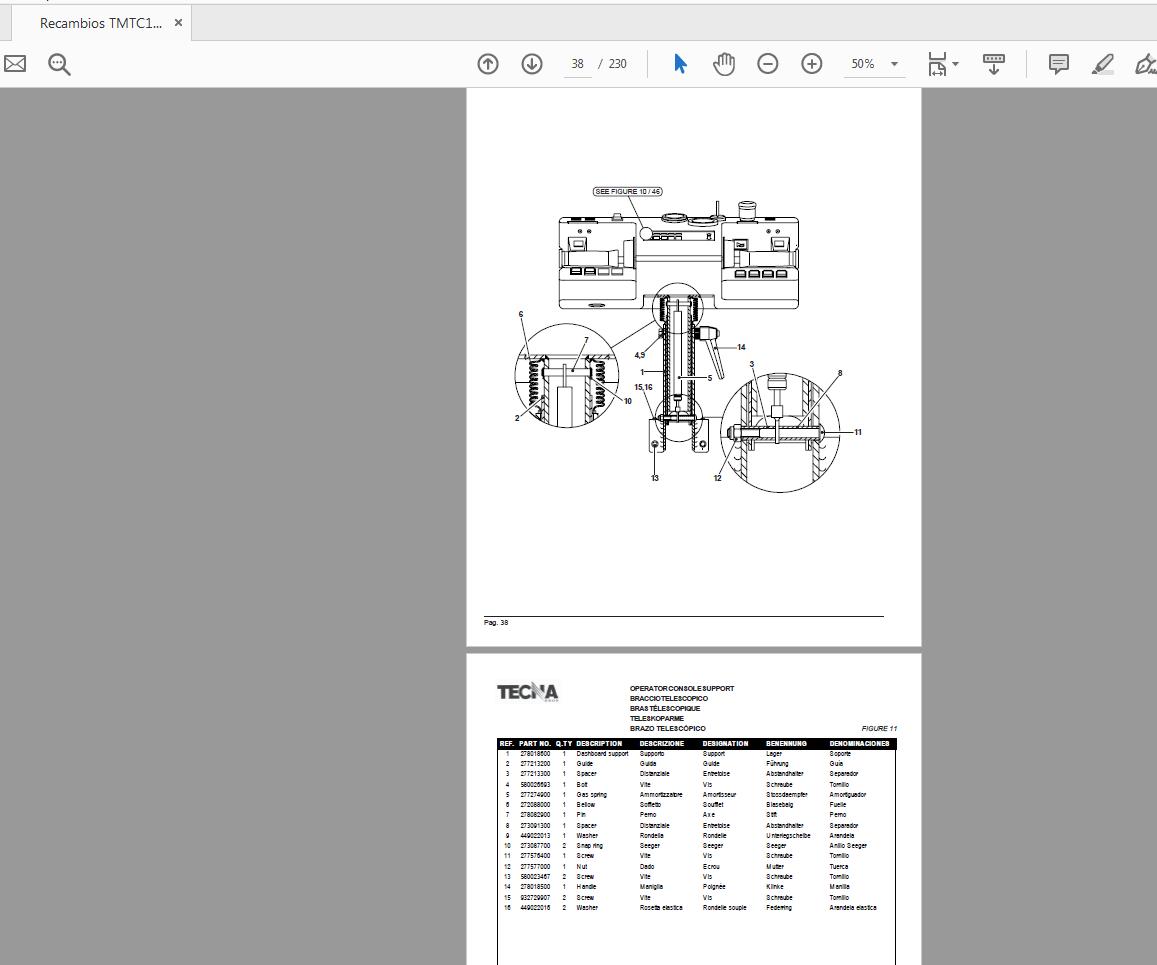Open the Fill & Sign tool
This screenshot has height=965, width=1157.
pos(1145,63)
